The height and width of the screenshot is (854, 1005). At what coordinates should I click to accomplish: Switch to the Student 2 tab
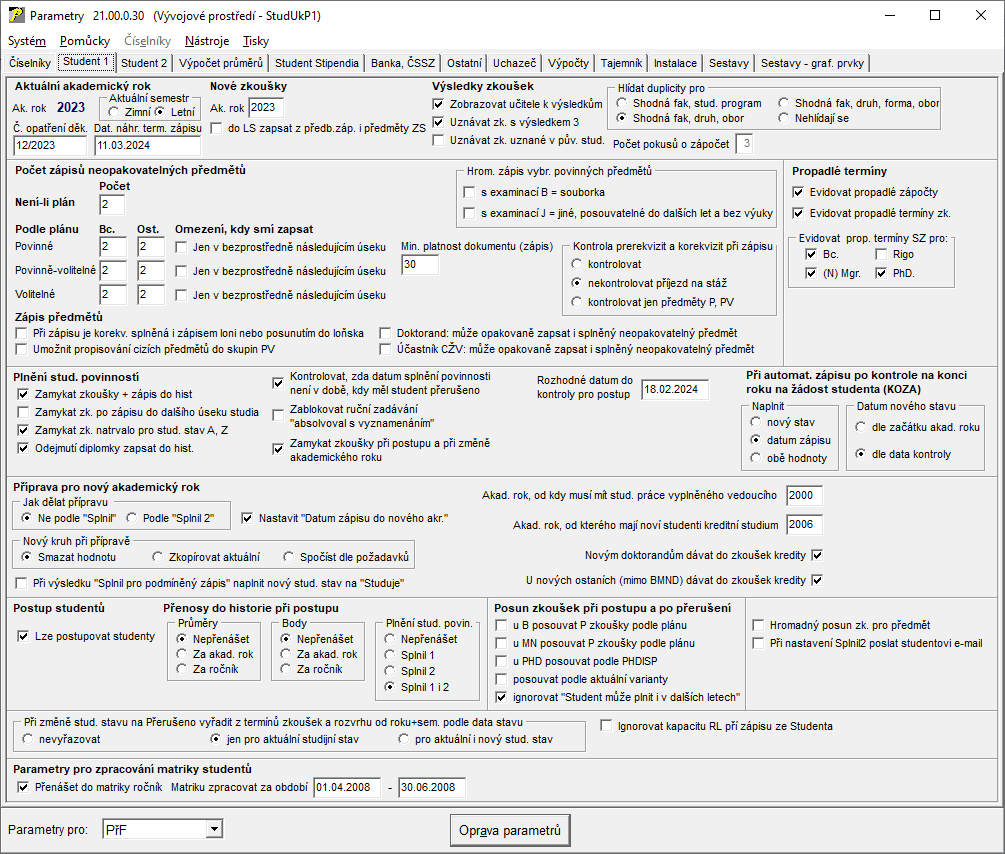pyautogui.click(x=144, y=63)
